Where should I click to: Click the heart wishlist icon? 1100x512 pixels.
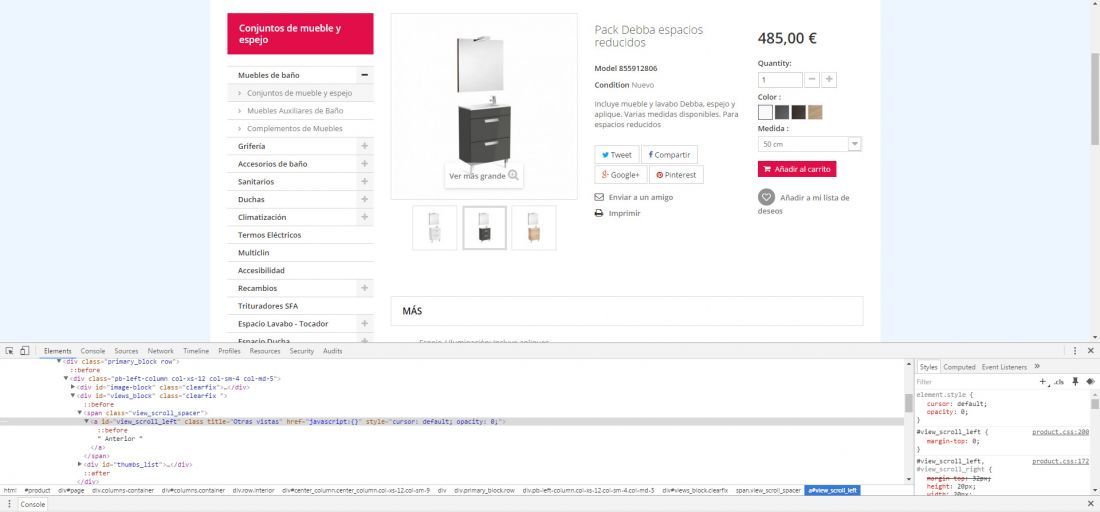766,197
